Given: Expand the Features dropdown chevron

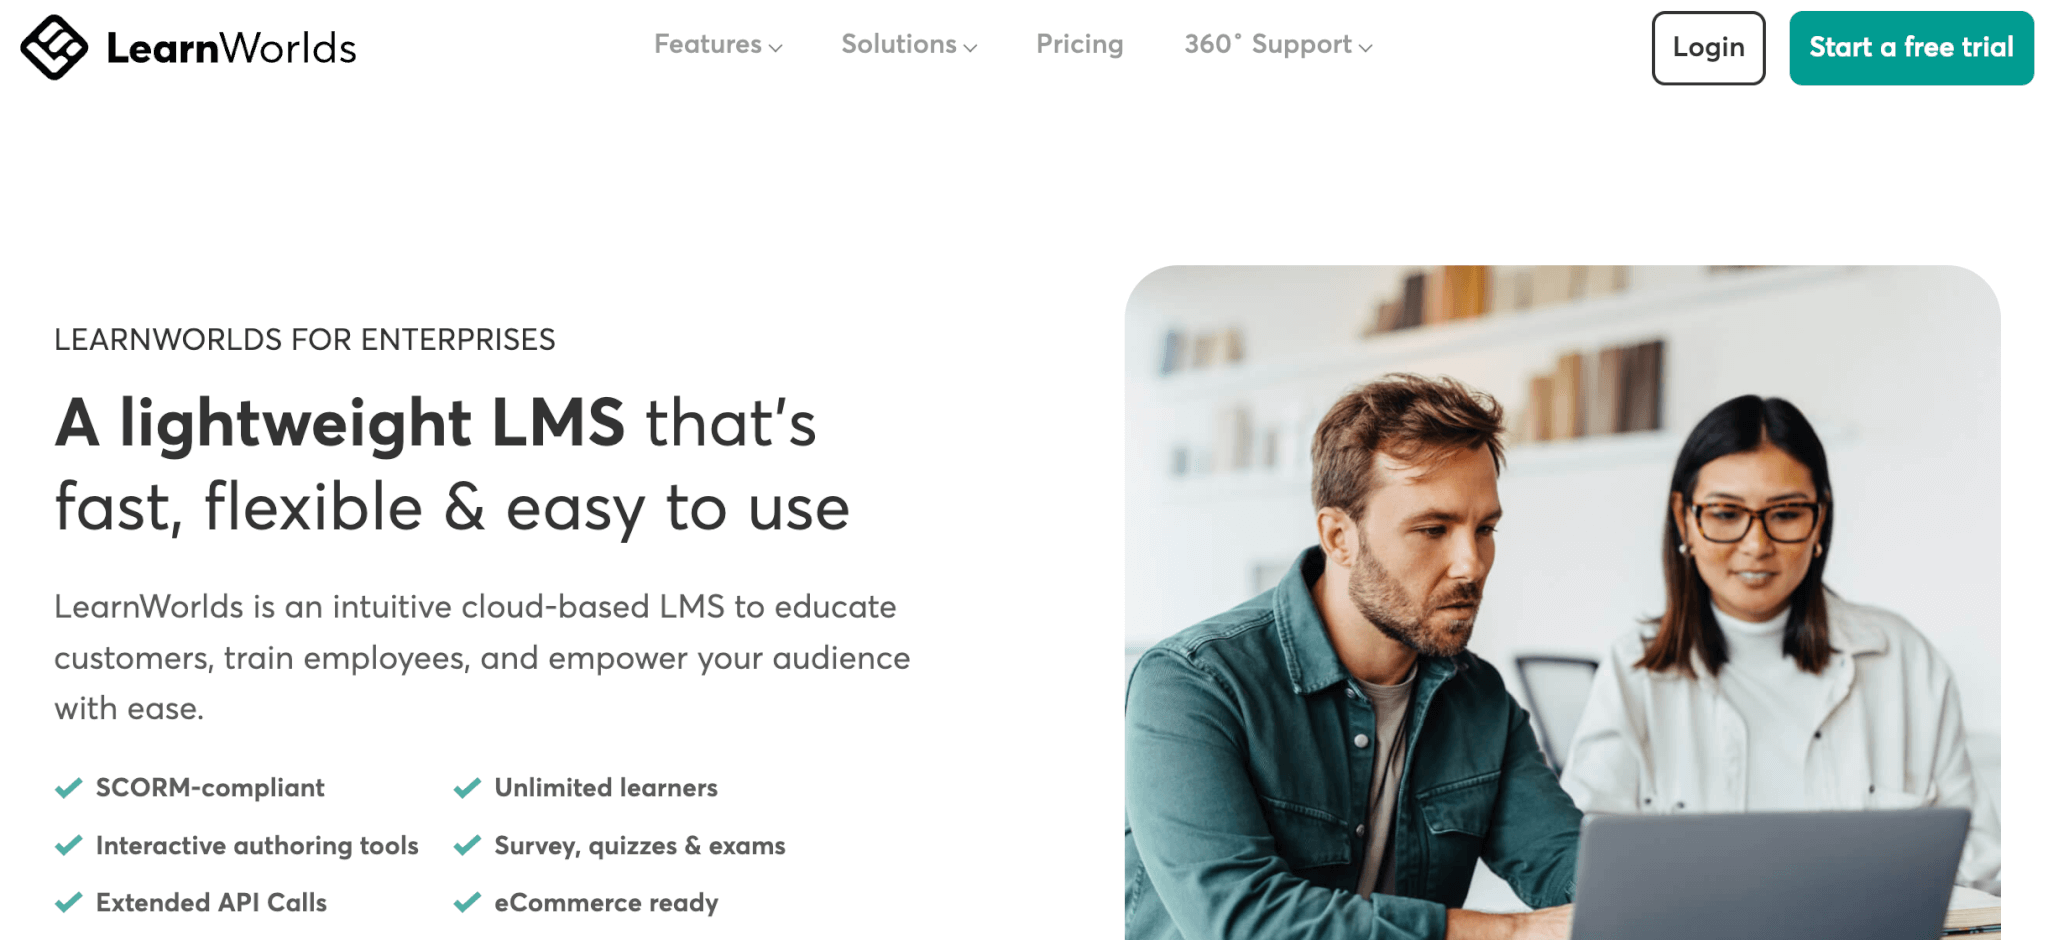Looking at the screenshot, I should [776, 47].
